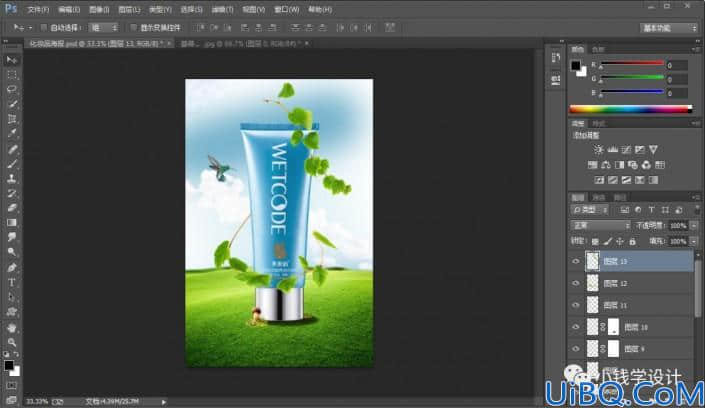Select the Magic Wand tool

click(x=12, y=104)
